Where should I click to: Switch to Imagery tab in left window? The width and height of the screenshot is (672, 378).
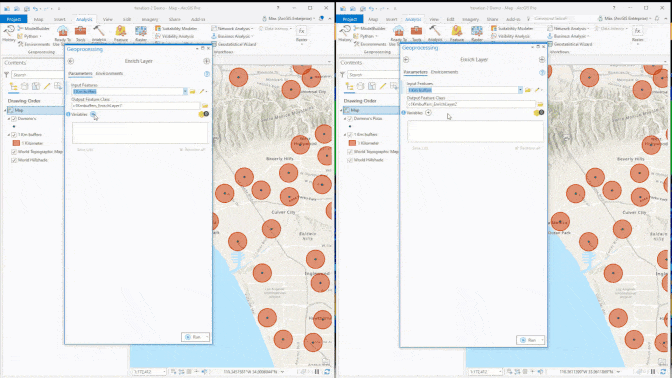[x=150, y=19]
